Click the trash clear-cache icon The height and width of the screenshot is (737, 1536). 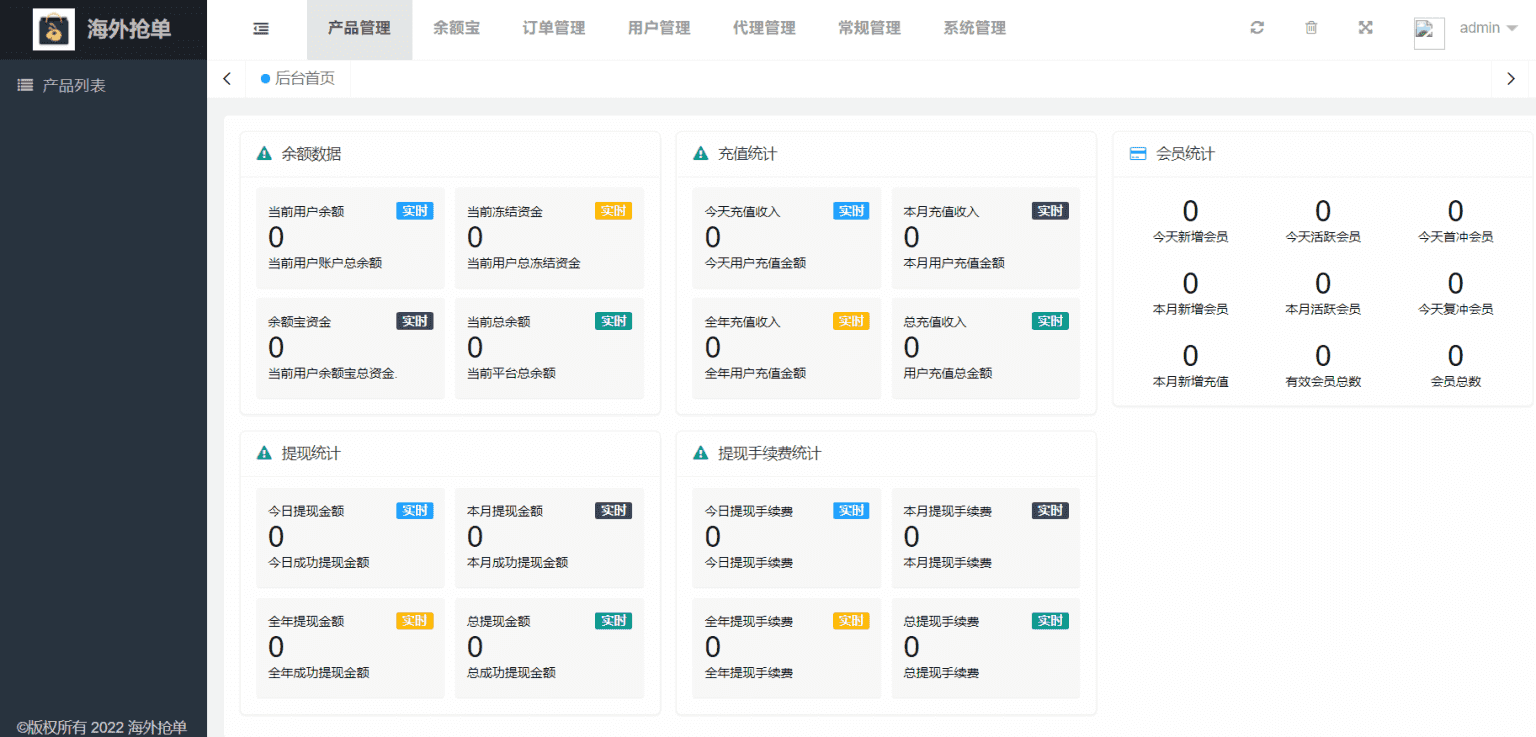1311,28
